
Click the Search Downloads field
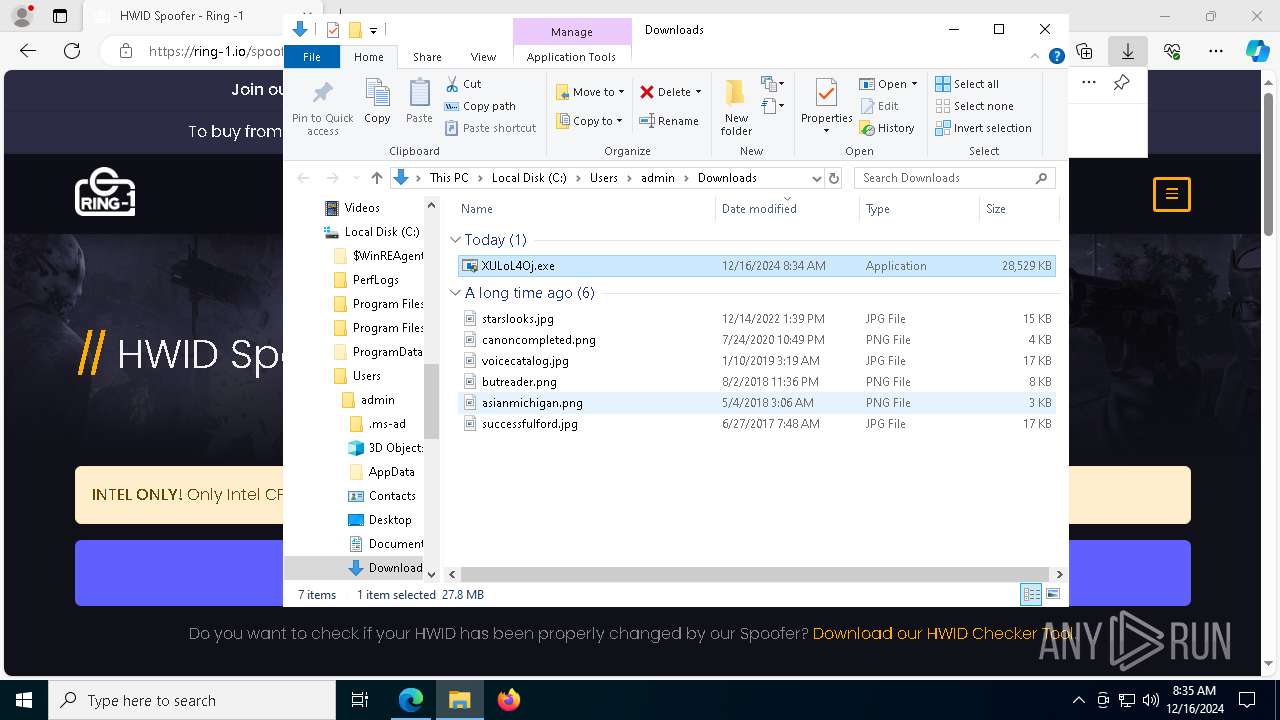954,178
